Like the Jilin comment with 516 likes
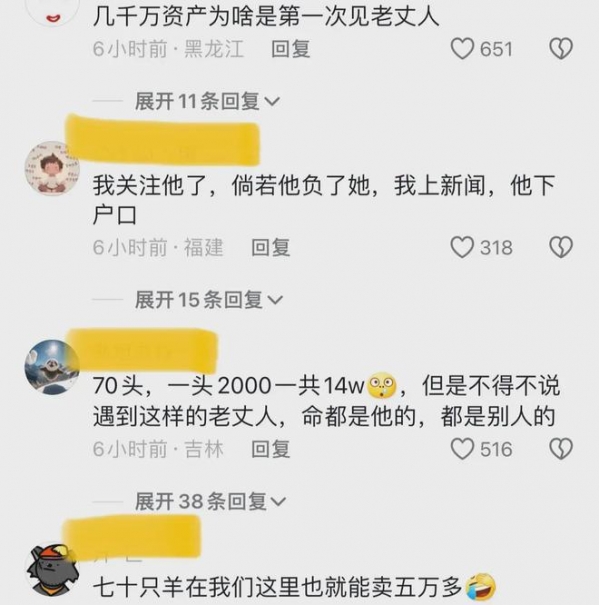Image resolution: width=600 pixels, height=605 pixels. tap(462, 449)
